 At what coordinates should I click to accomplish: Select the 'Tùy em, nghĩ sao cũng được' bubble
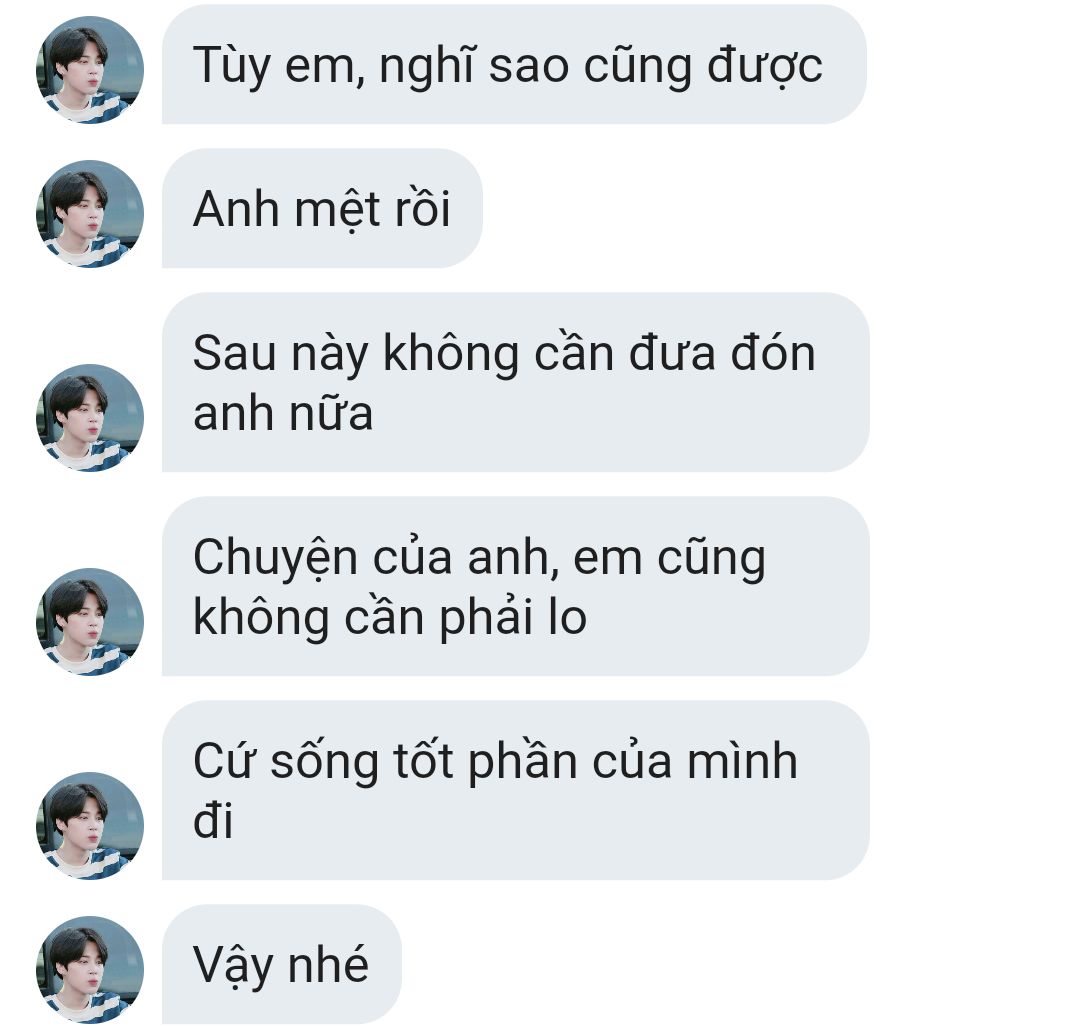(514, 64)
